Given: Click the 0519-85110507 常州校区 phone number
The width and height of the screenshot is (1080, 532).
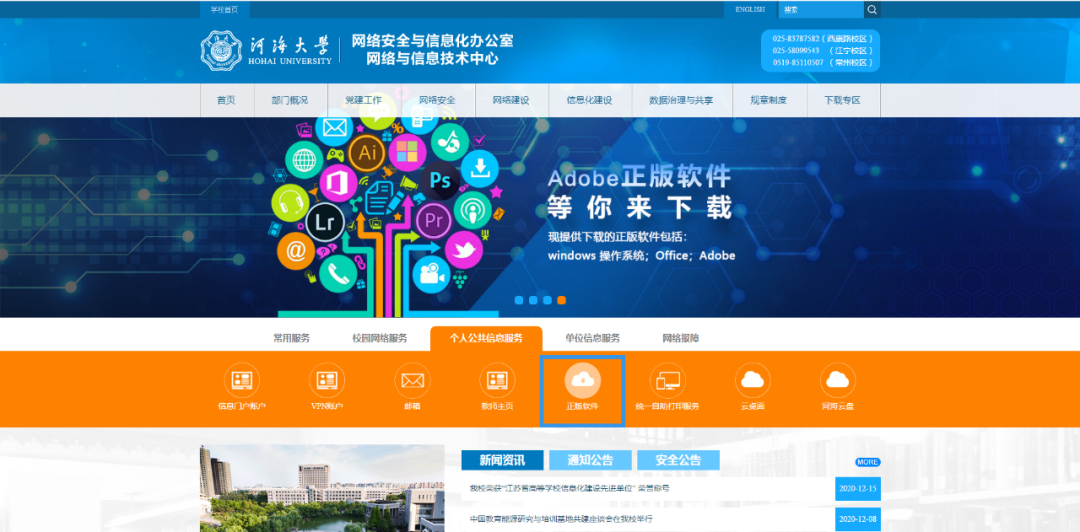Looking at the screenshot, I should pos(822,62).
